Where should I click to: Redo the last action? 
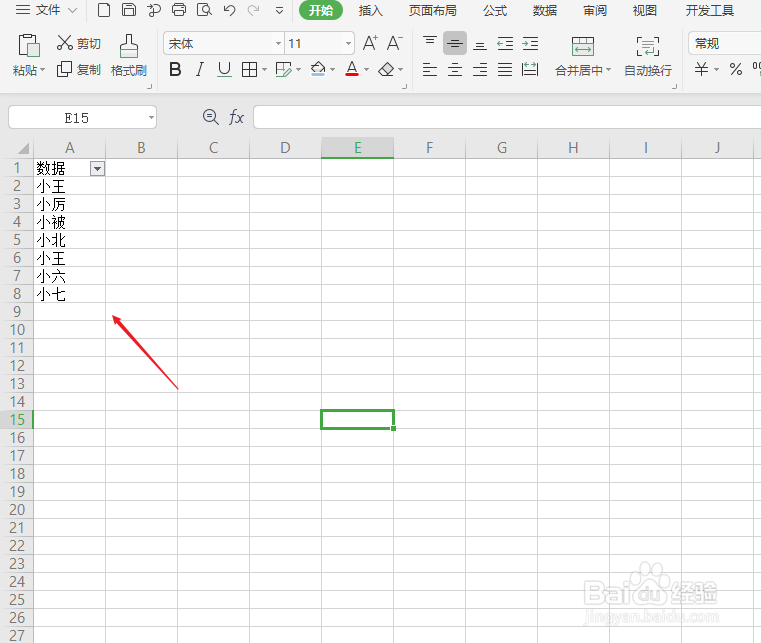click(x=253, y=10)
